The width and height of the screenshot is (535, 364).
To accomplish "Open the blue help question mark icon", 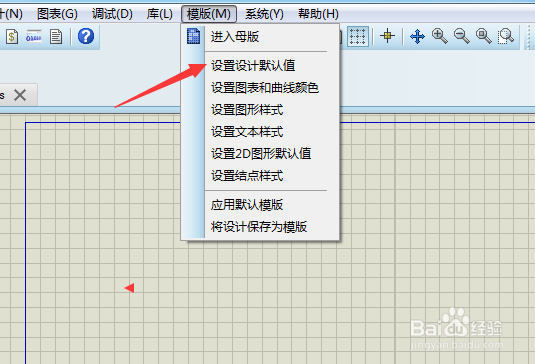I will [86, 36].
